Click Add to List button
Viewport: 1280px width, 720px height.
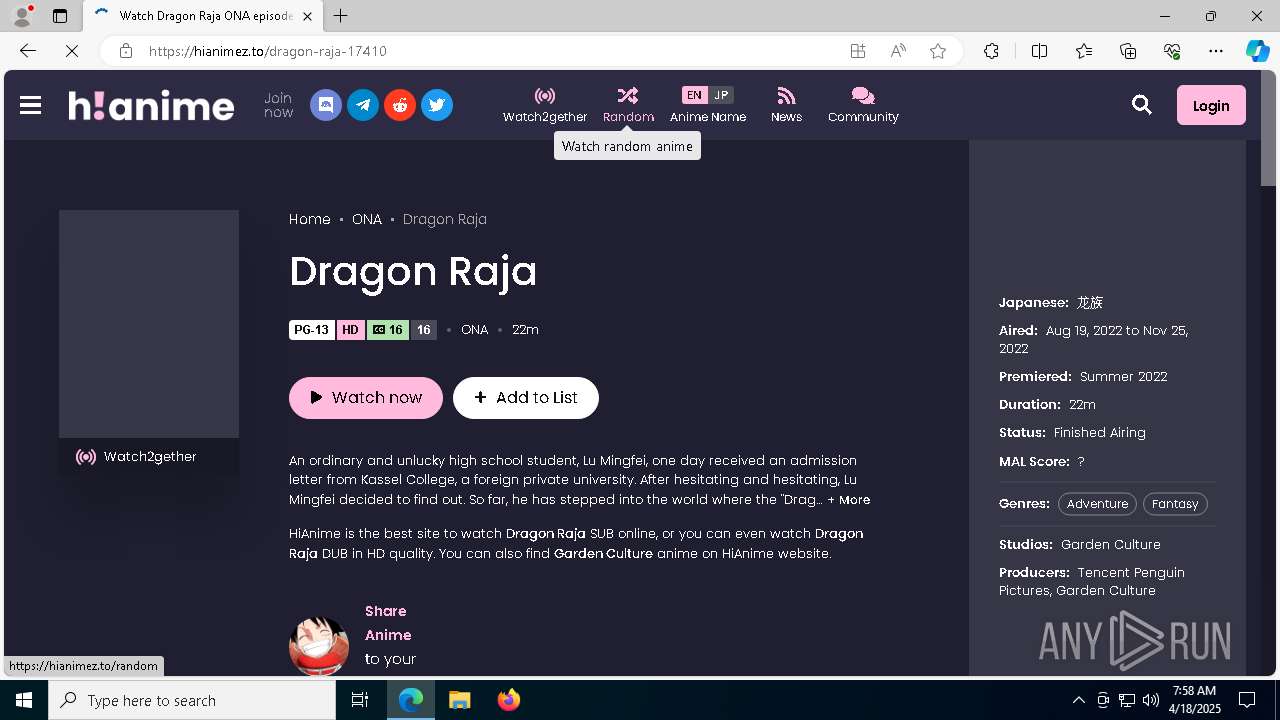[526, 398]
